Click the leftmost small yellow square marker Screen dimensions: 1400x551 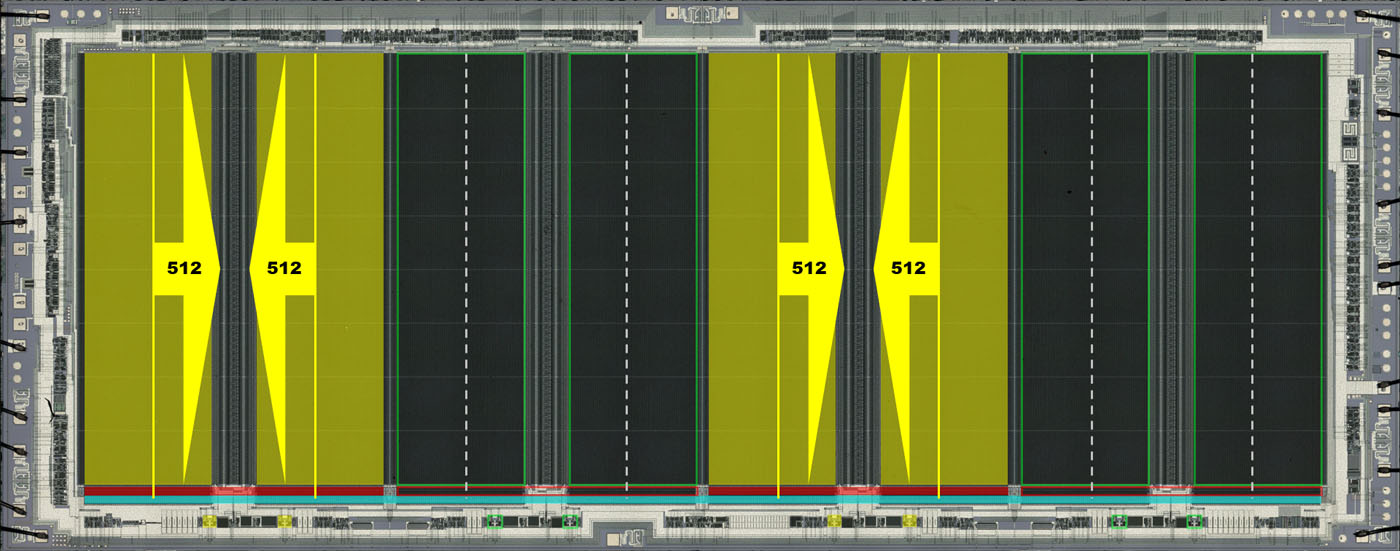coord(209,521)
